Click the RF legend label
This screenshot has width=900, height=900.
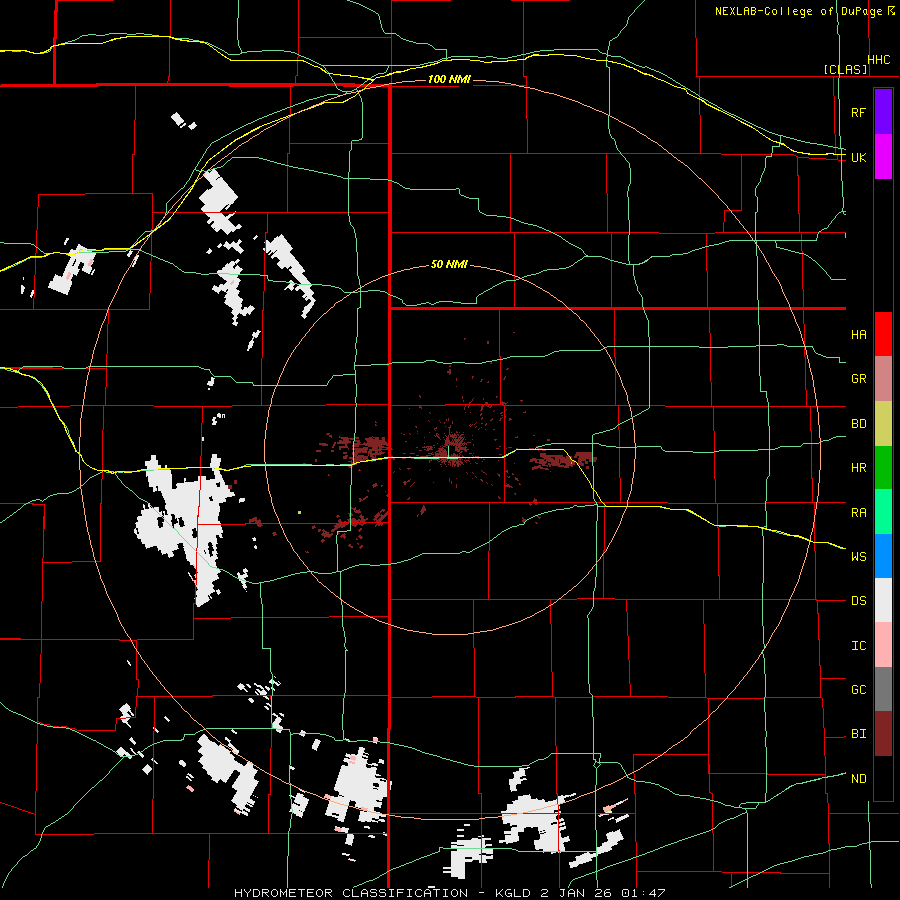pos(858,112)
